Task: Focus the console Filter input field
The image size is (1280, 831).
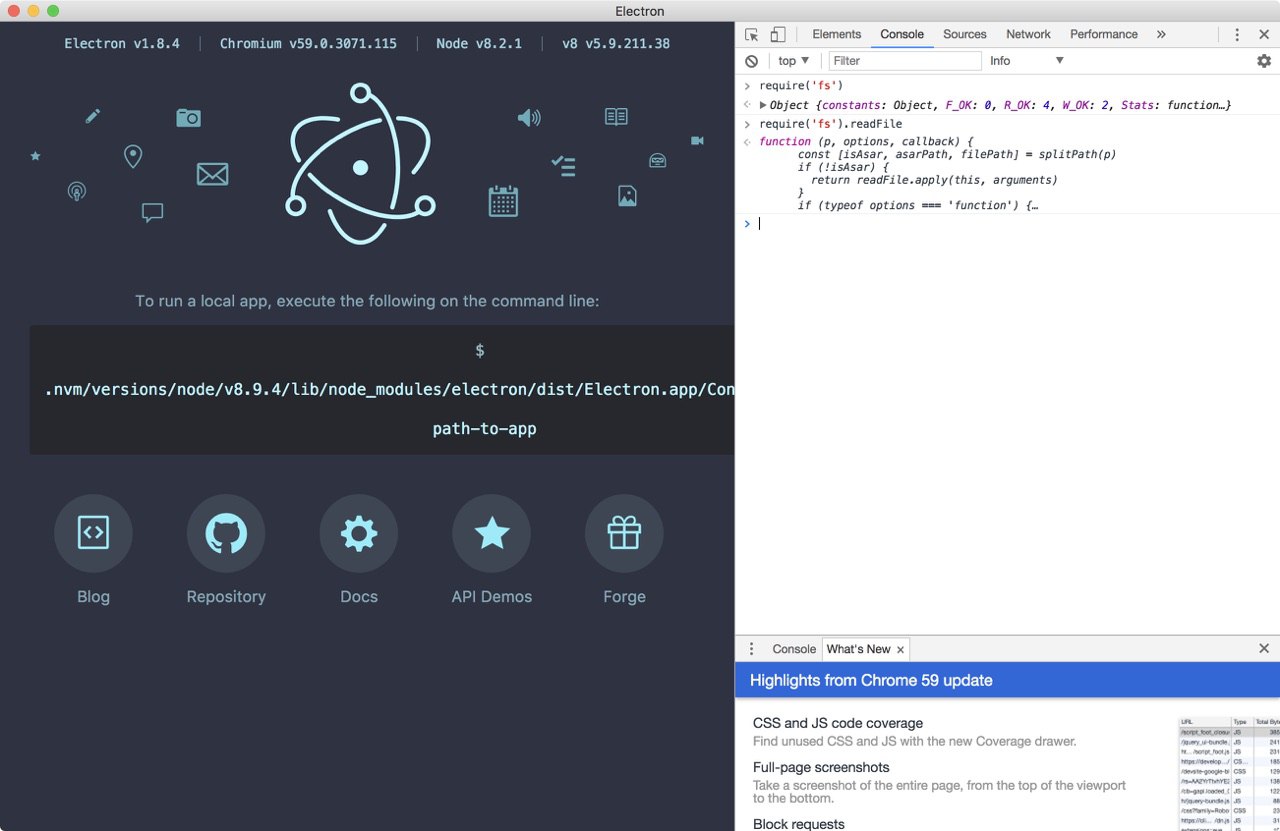Action: click(905, 61)
